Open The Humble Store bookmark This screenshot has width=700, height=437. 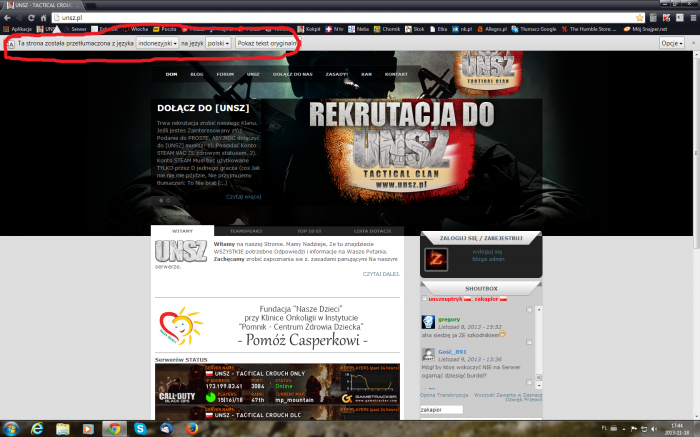coord(589,29)
